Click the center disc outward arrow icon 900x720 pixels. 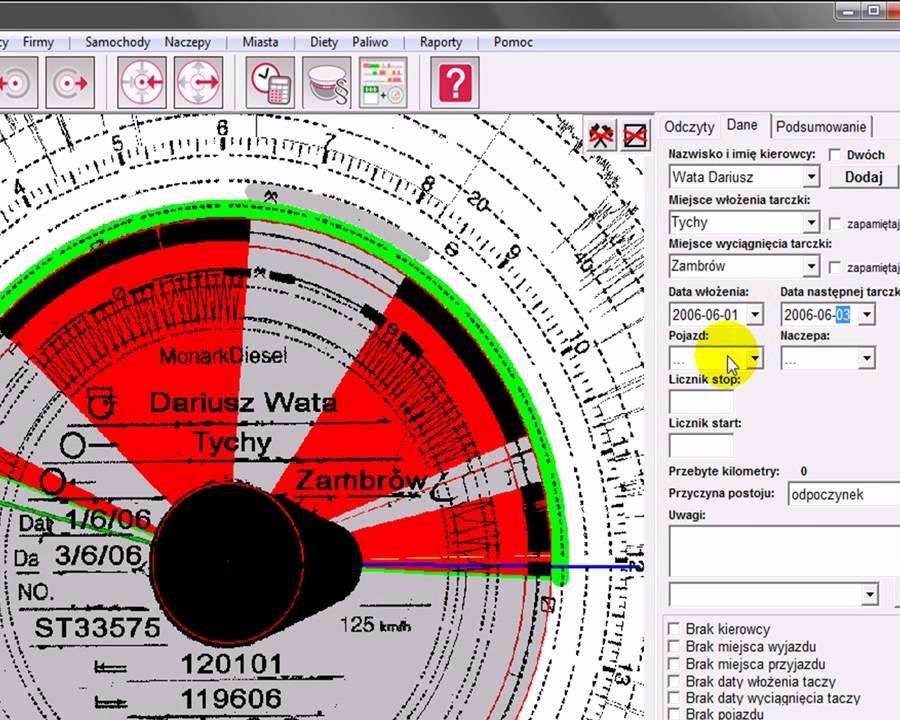coord(198,83)
